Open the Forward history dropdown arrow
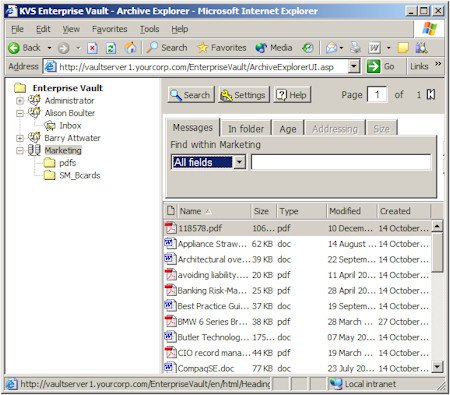 (78, 48)
